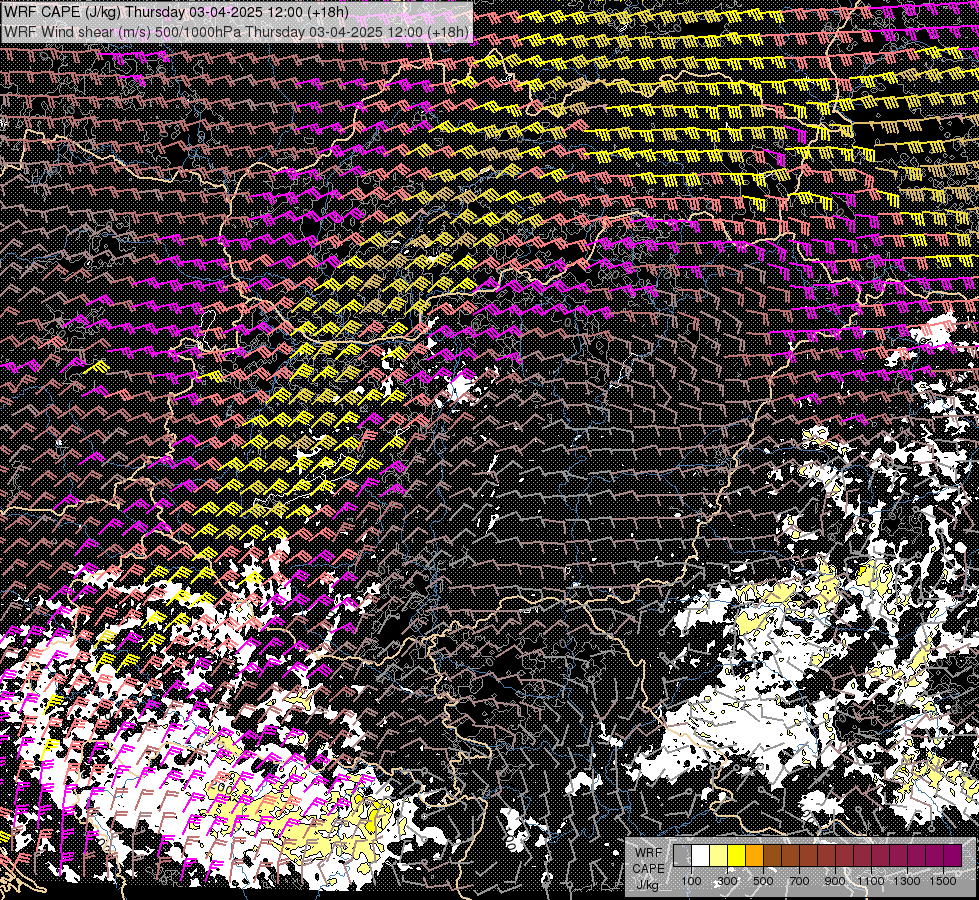Viewport: 979px width, 900px height.
Task: Select the pale yellow swatch in the CAPE legend
Action: coord(719,855)
